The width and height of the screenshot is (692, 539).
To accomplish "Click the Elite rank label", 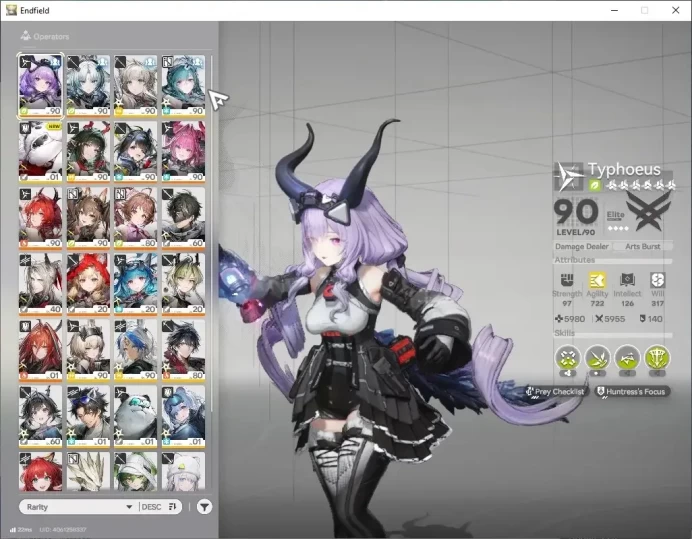I will coord(615,215).
